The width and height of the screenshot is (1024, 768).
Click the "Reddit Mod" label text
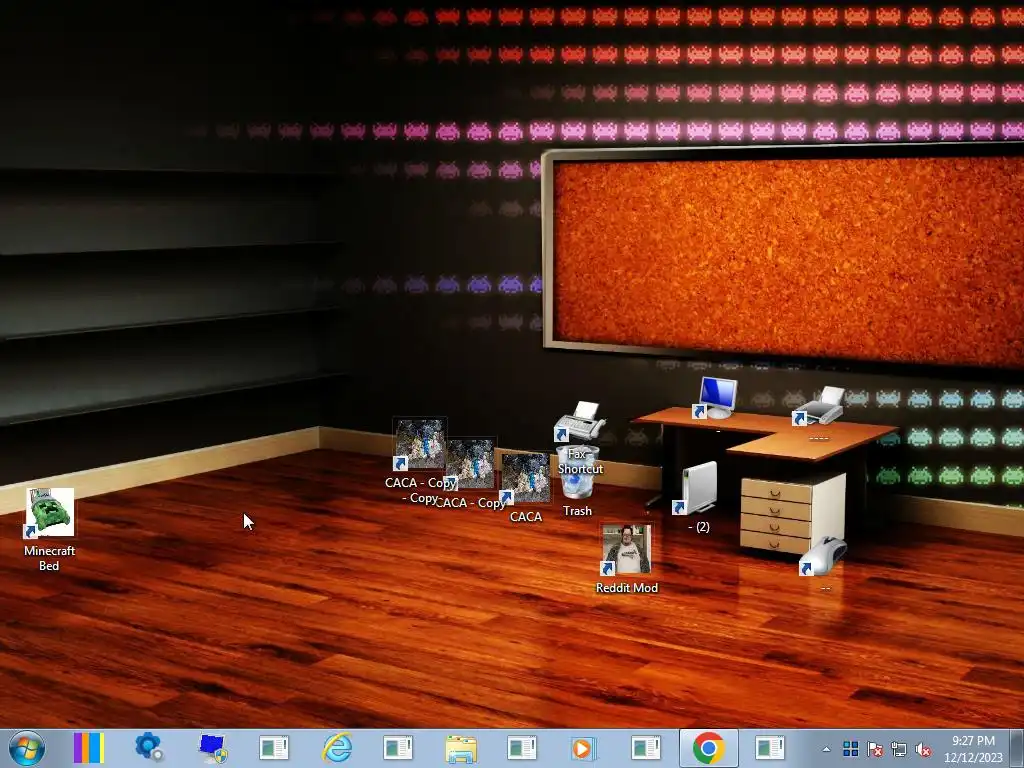pos(627,588)
